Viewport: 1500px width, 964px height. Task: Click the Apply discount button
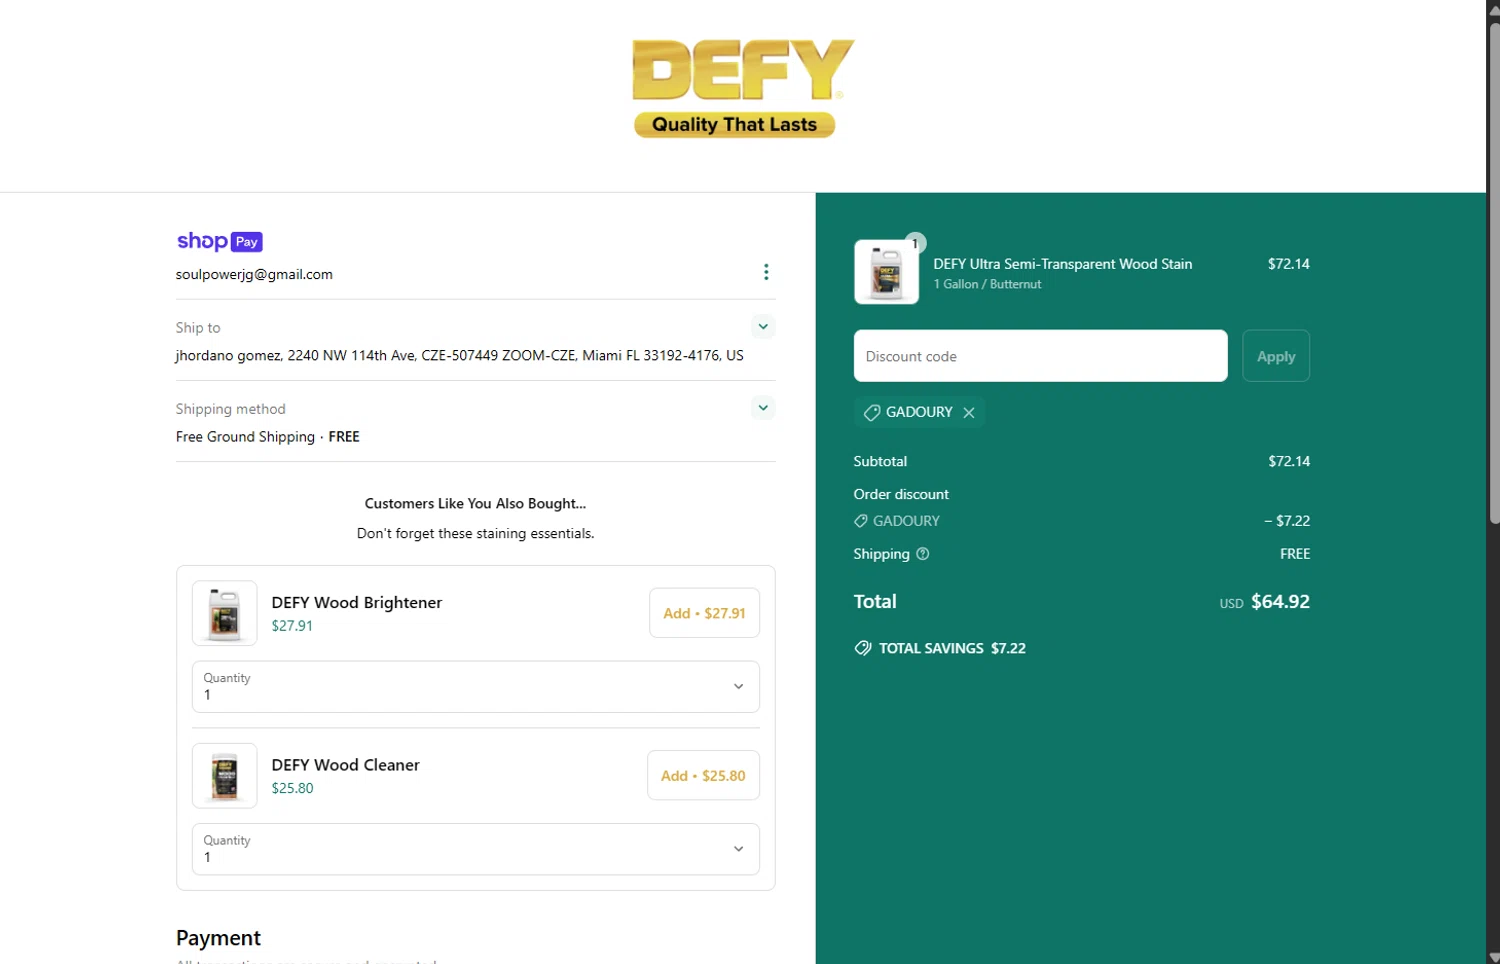(1276, 356)
